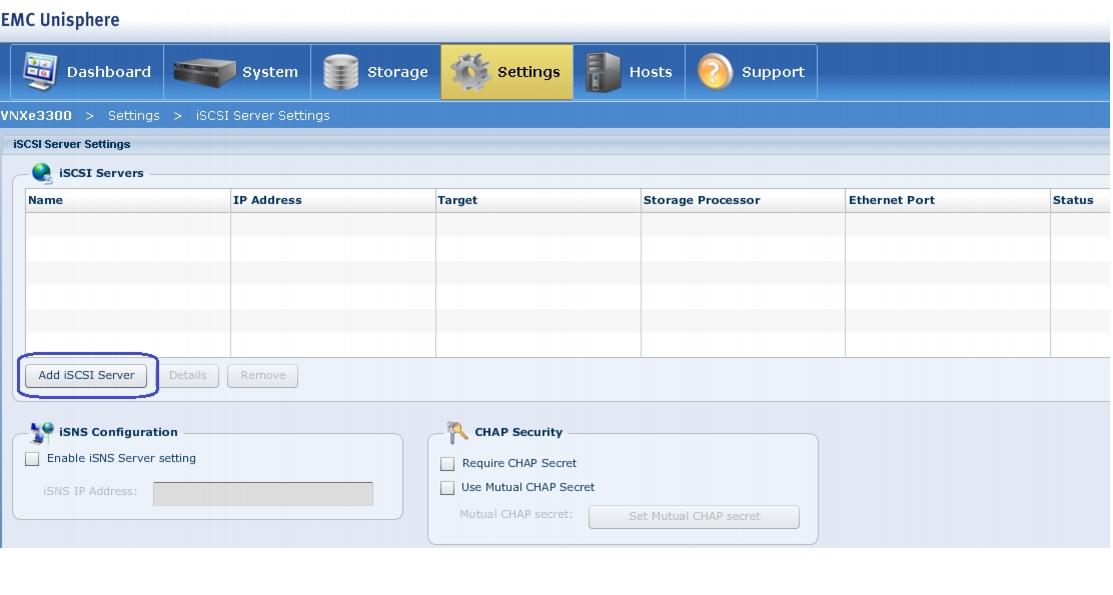Click iSCSI Server Settings breadcrumb entry

tap(263, 116)
